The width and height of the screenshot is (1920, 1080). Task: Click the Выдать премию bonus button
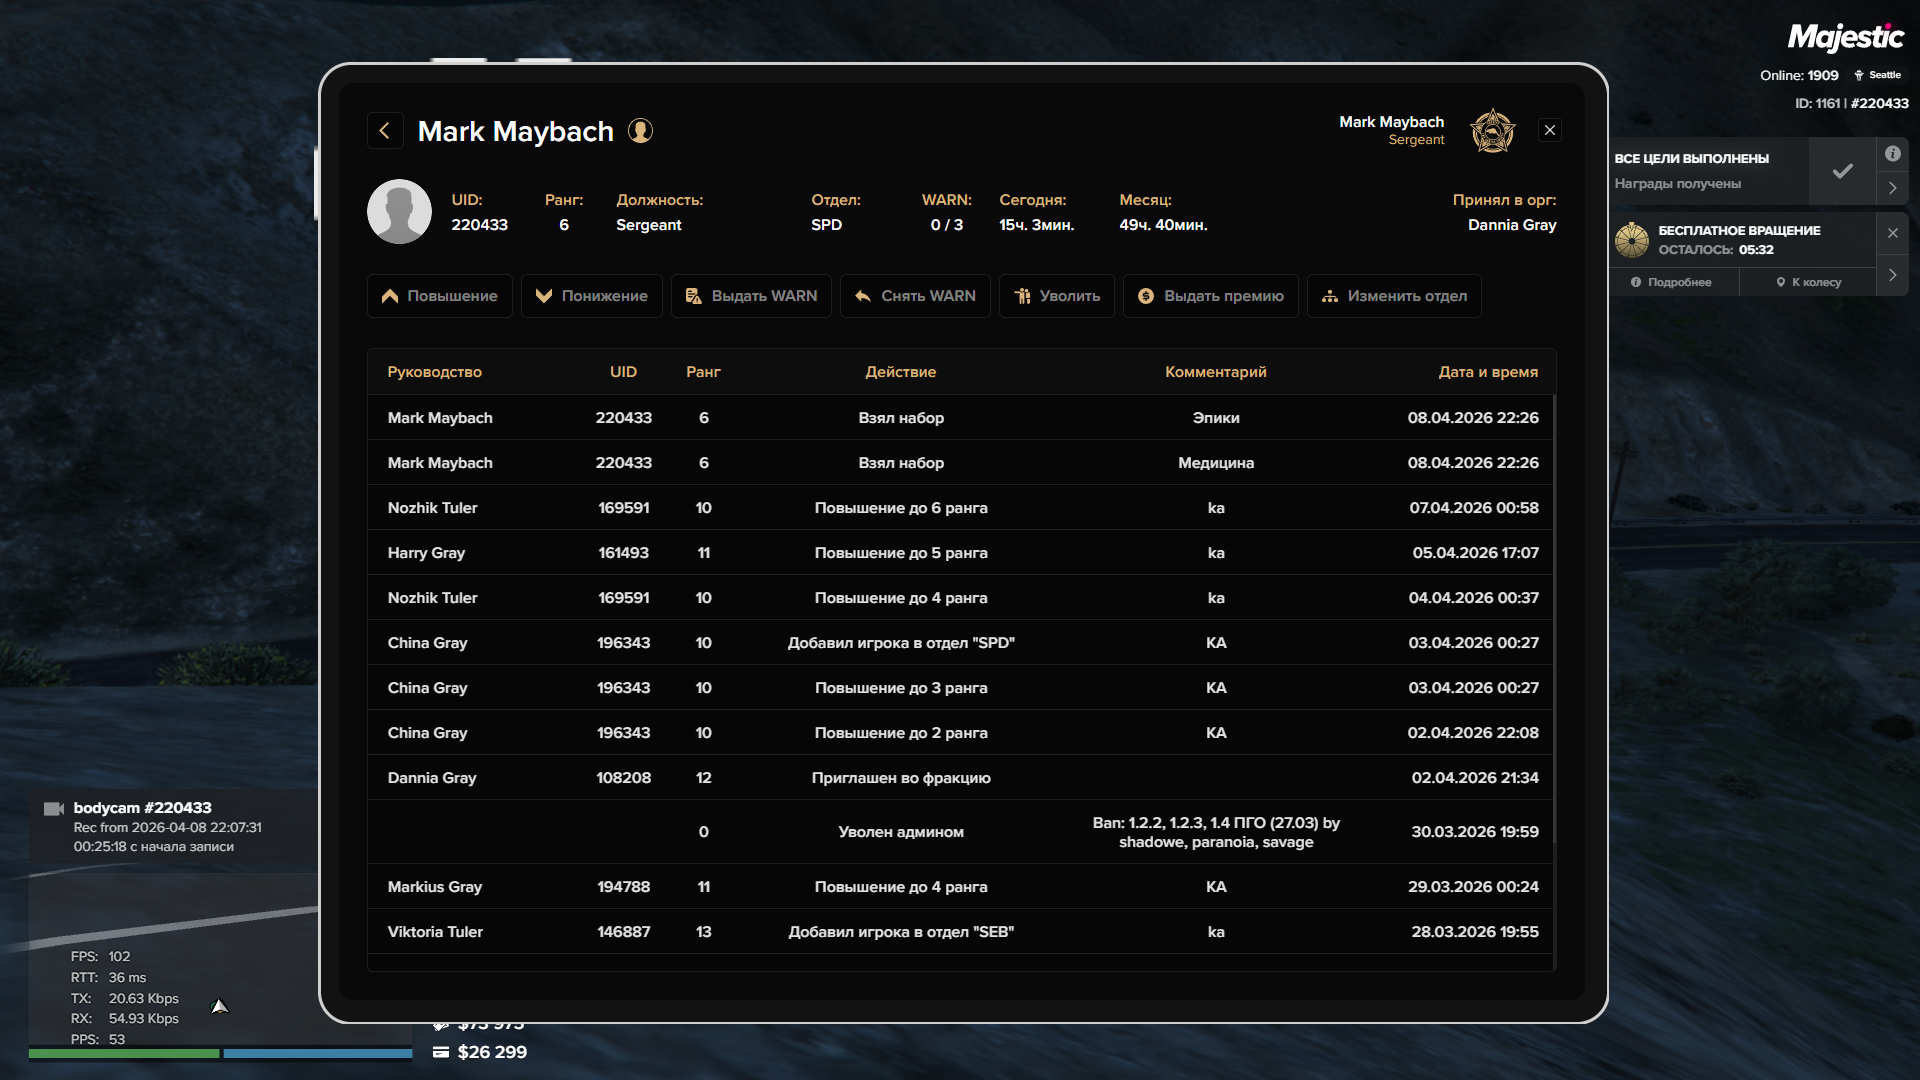(x=1210, y=296)
